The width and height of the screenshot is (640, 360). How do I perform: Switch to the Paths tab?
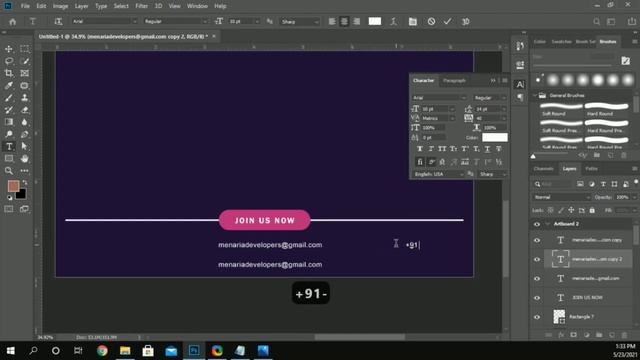click(591, 169)
